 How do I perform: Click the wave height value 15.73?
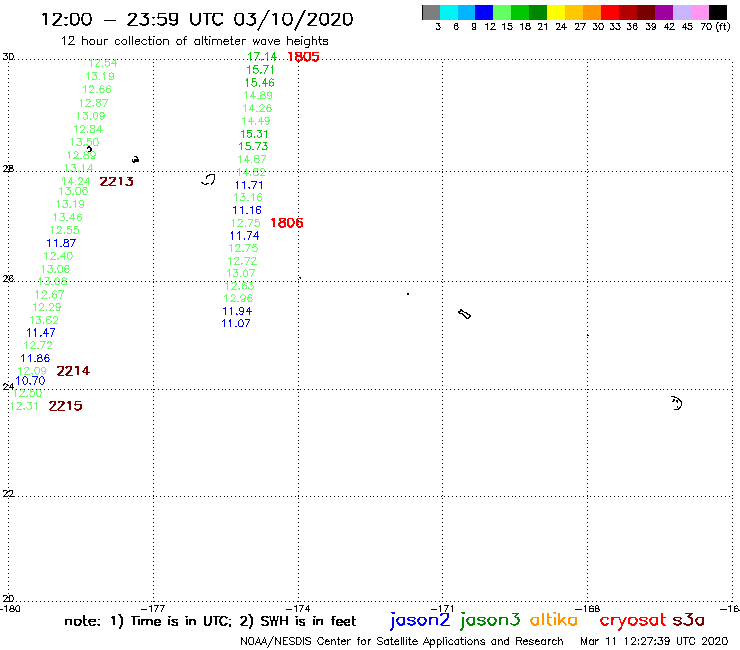click(253, 146)
